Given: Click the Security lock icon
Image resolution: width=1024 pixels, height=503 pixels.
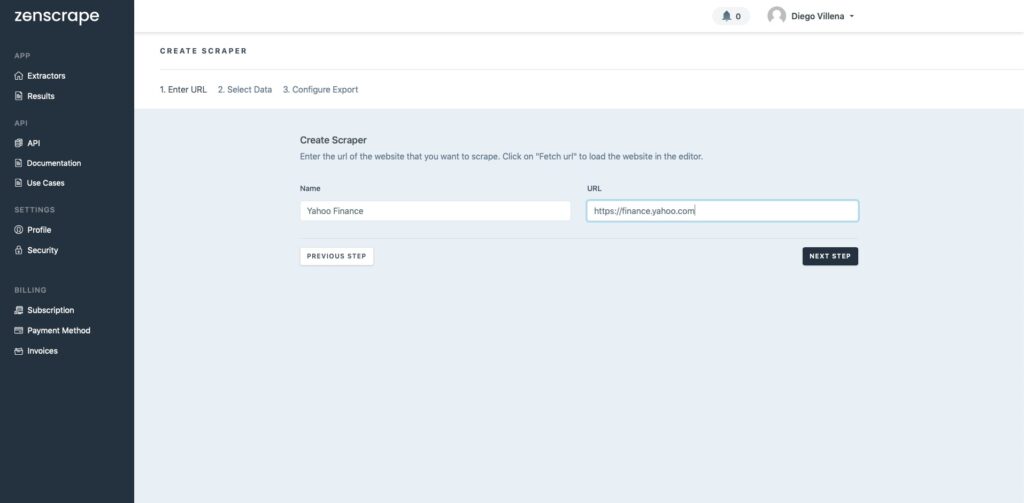Looking at the screenshot, I should [19, 250].
